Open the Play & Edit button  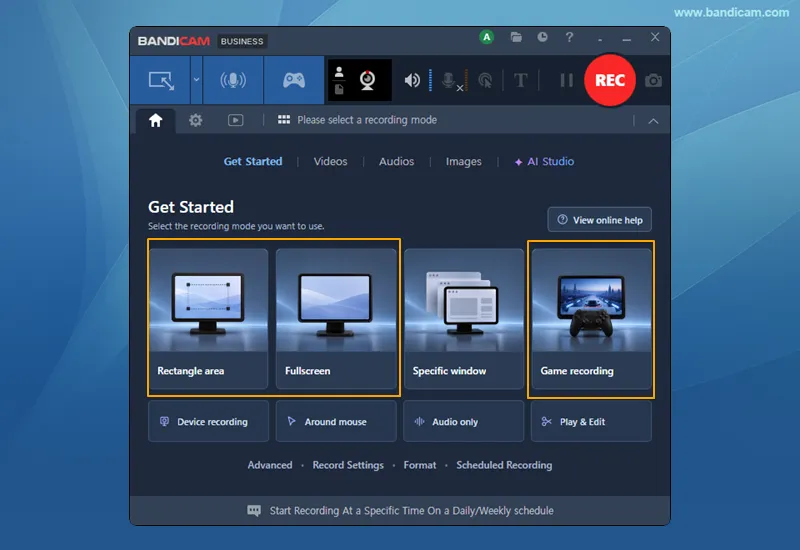click(x=591, y=421)
